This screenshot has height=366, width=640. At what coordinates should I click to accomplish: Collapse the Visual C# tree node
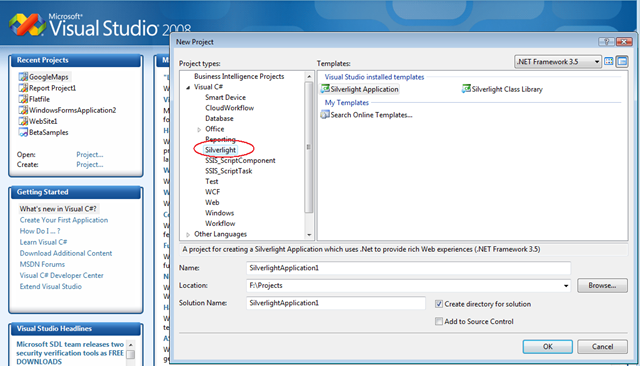[188, 87]
